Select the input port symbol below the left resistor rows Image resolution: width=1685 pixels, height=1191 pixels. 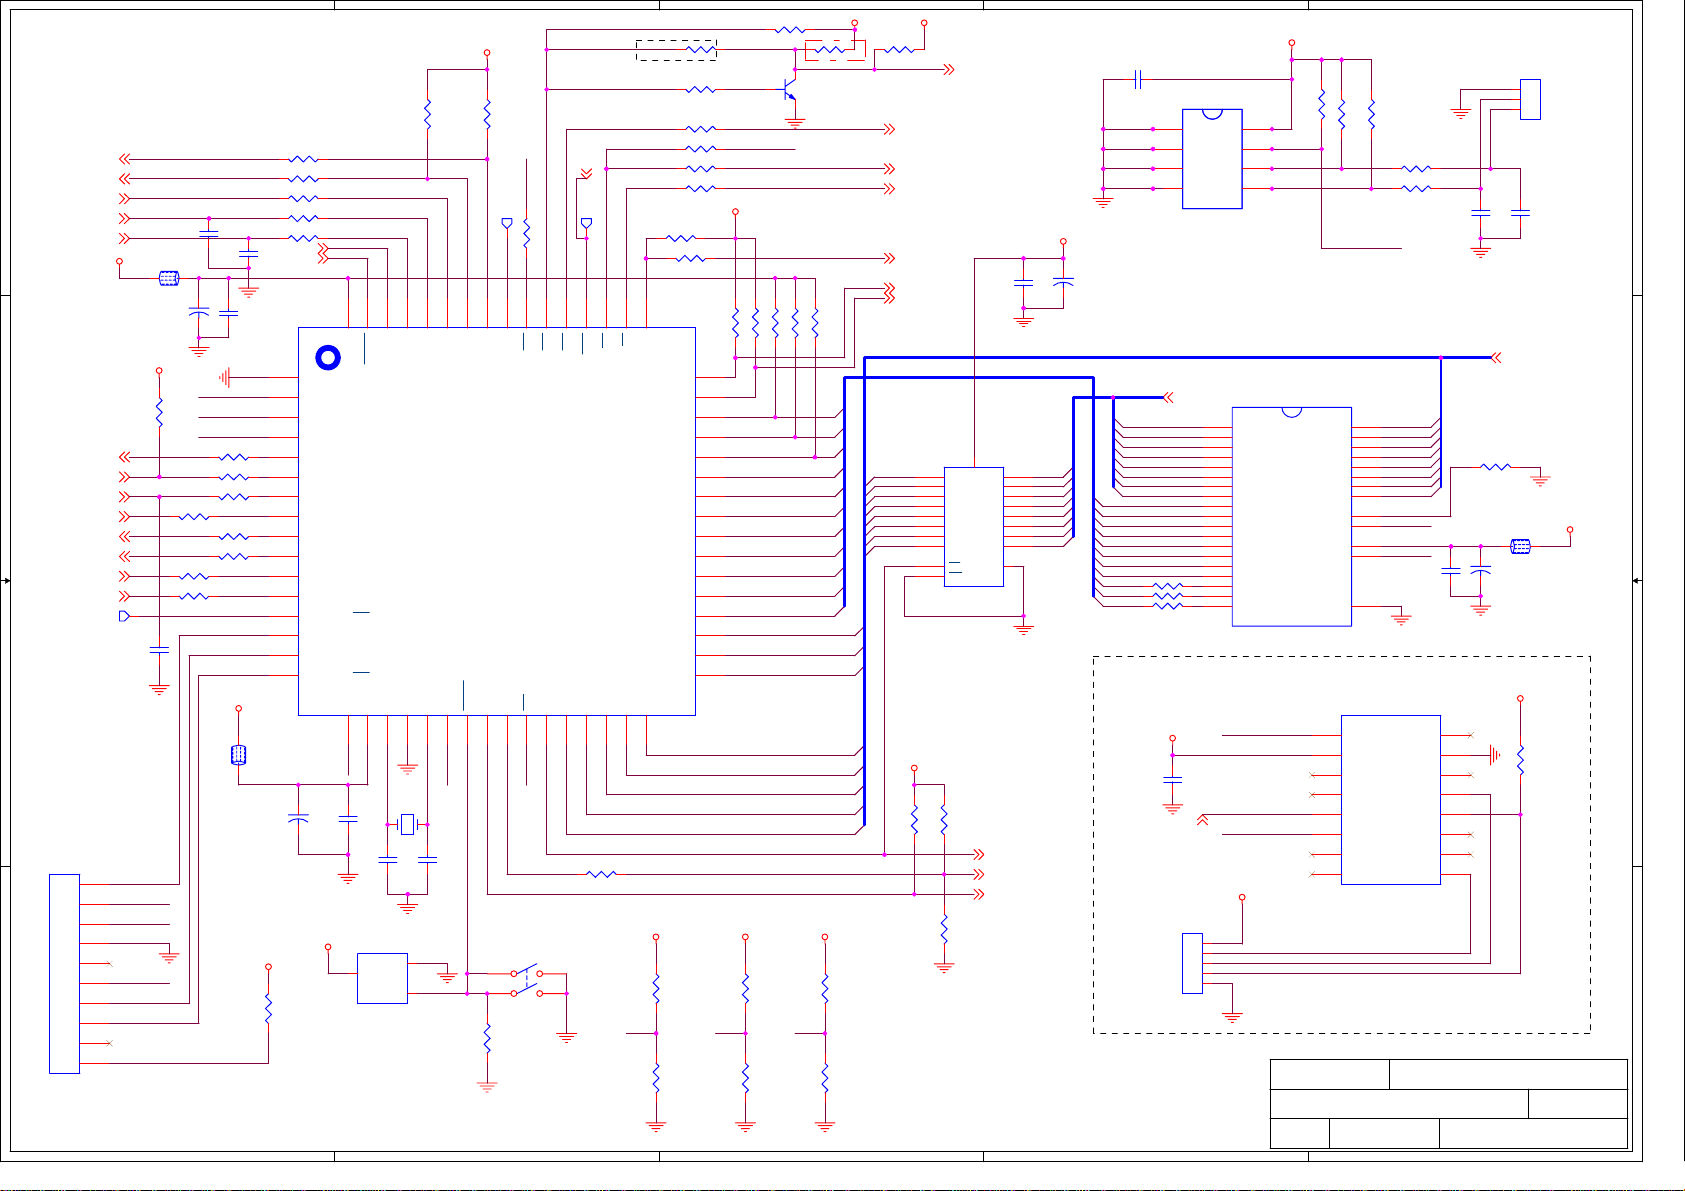click(x=124, y=616)
